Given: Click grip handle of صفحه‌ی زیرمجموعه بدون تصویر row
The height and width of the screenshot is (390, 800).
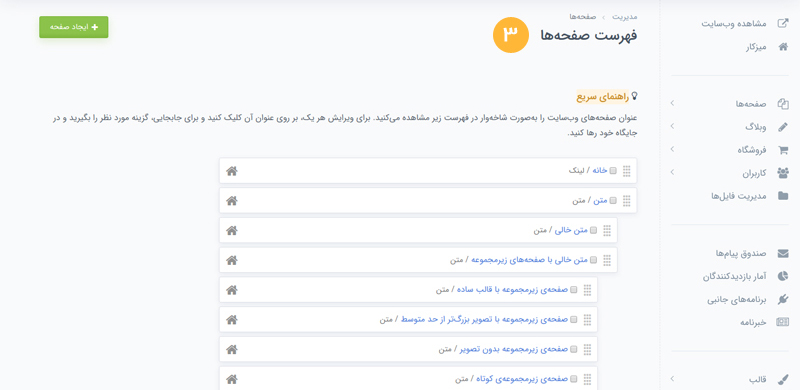Looking at the screenshot, I should [587, 350].
